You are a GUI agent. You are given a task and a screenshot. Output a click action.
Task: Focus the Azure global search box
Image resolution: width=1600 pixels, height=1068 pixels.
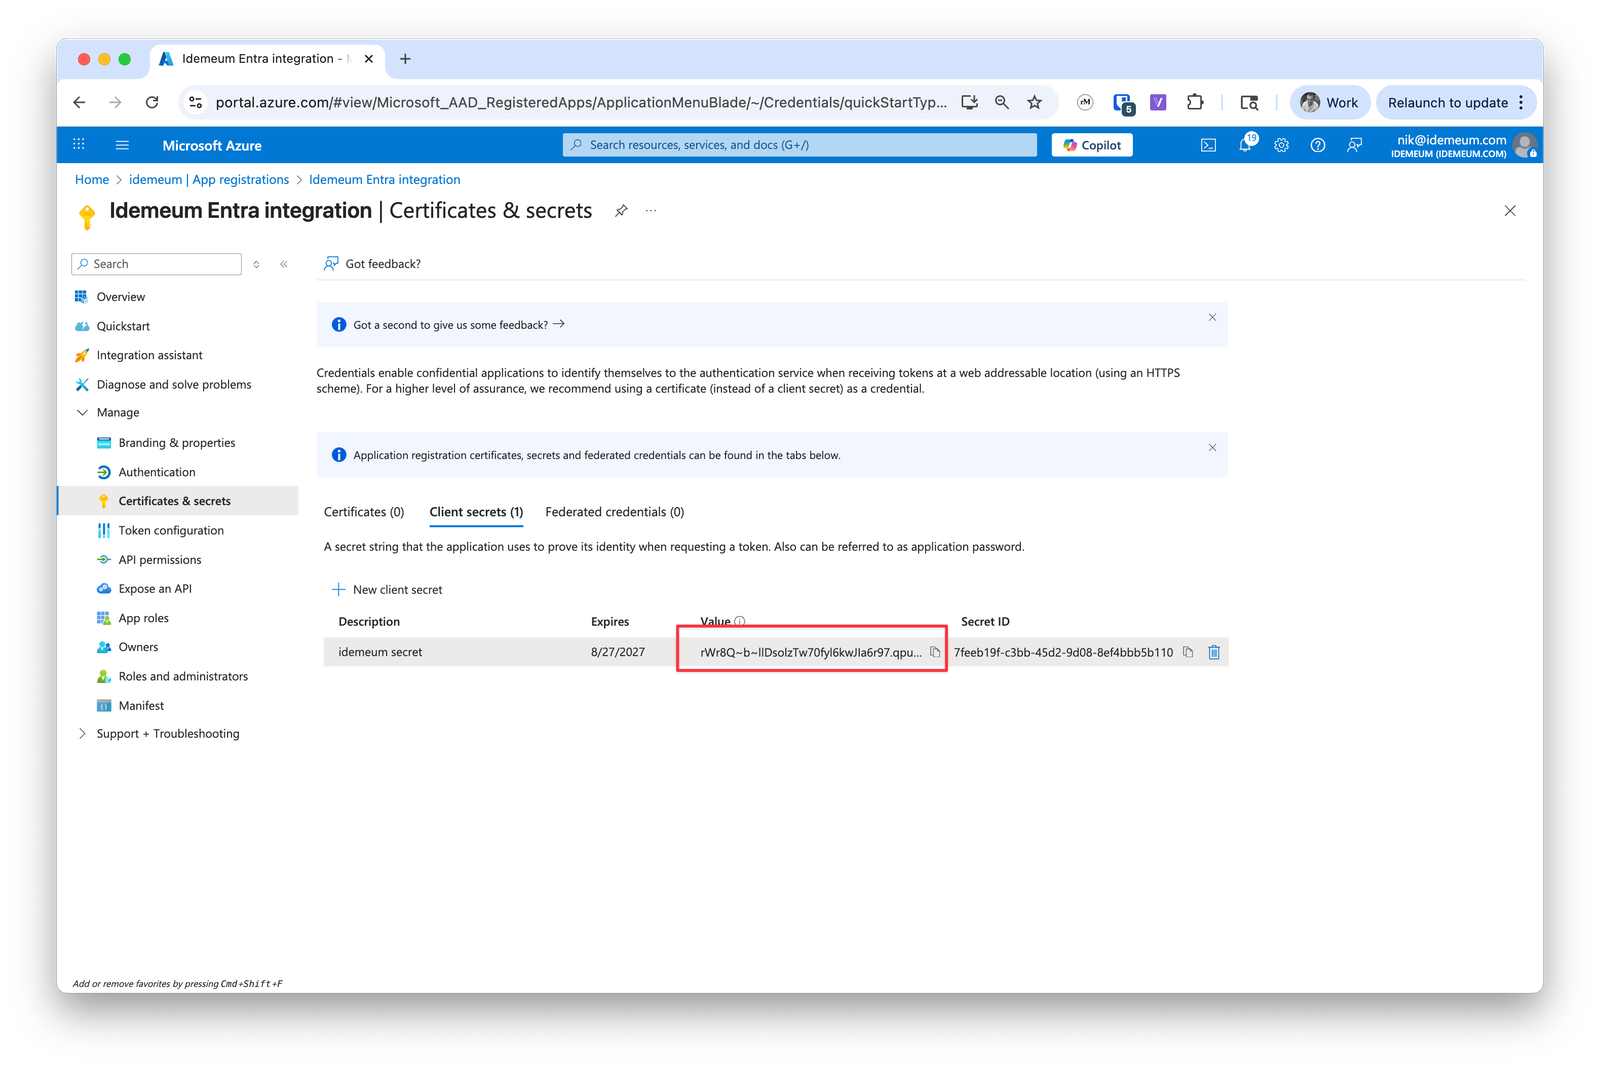800,145
